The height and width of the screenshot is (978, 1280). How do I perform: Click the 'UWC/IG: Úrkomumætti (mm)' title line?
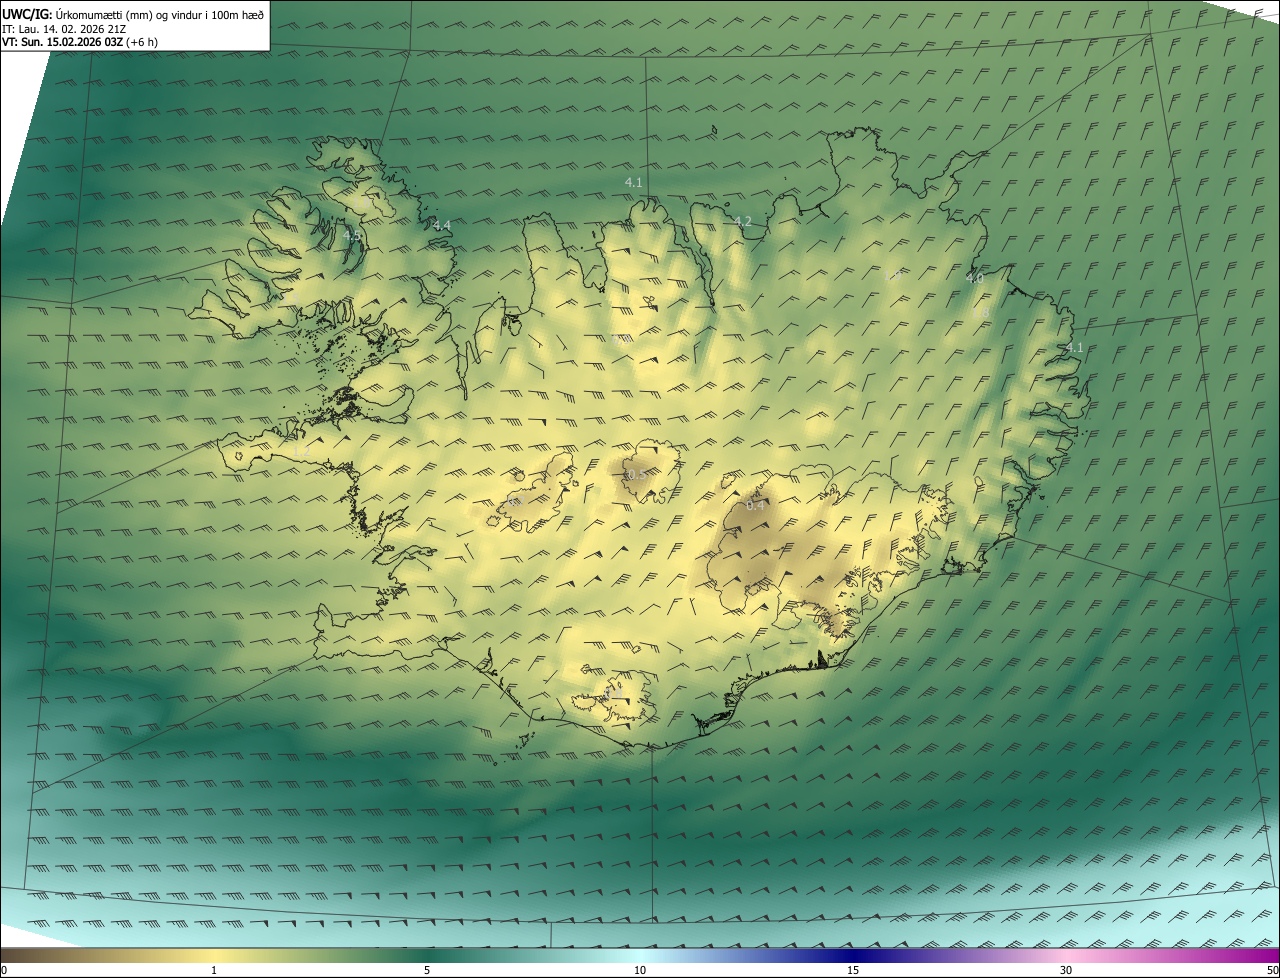[x=133, y=13]
